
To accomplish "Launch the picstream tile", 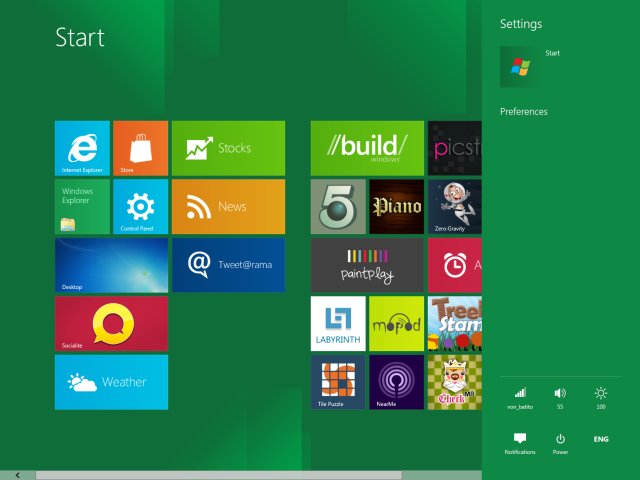I will coord(455,148).
